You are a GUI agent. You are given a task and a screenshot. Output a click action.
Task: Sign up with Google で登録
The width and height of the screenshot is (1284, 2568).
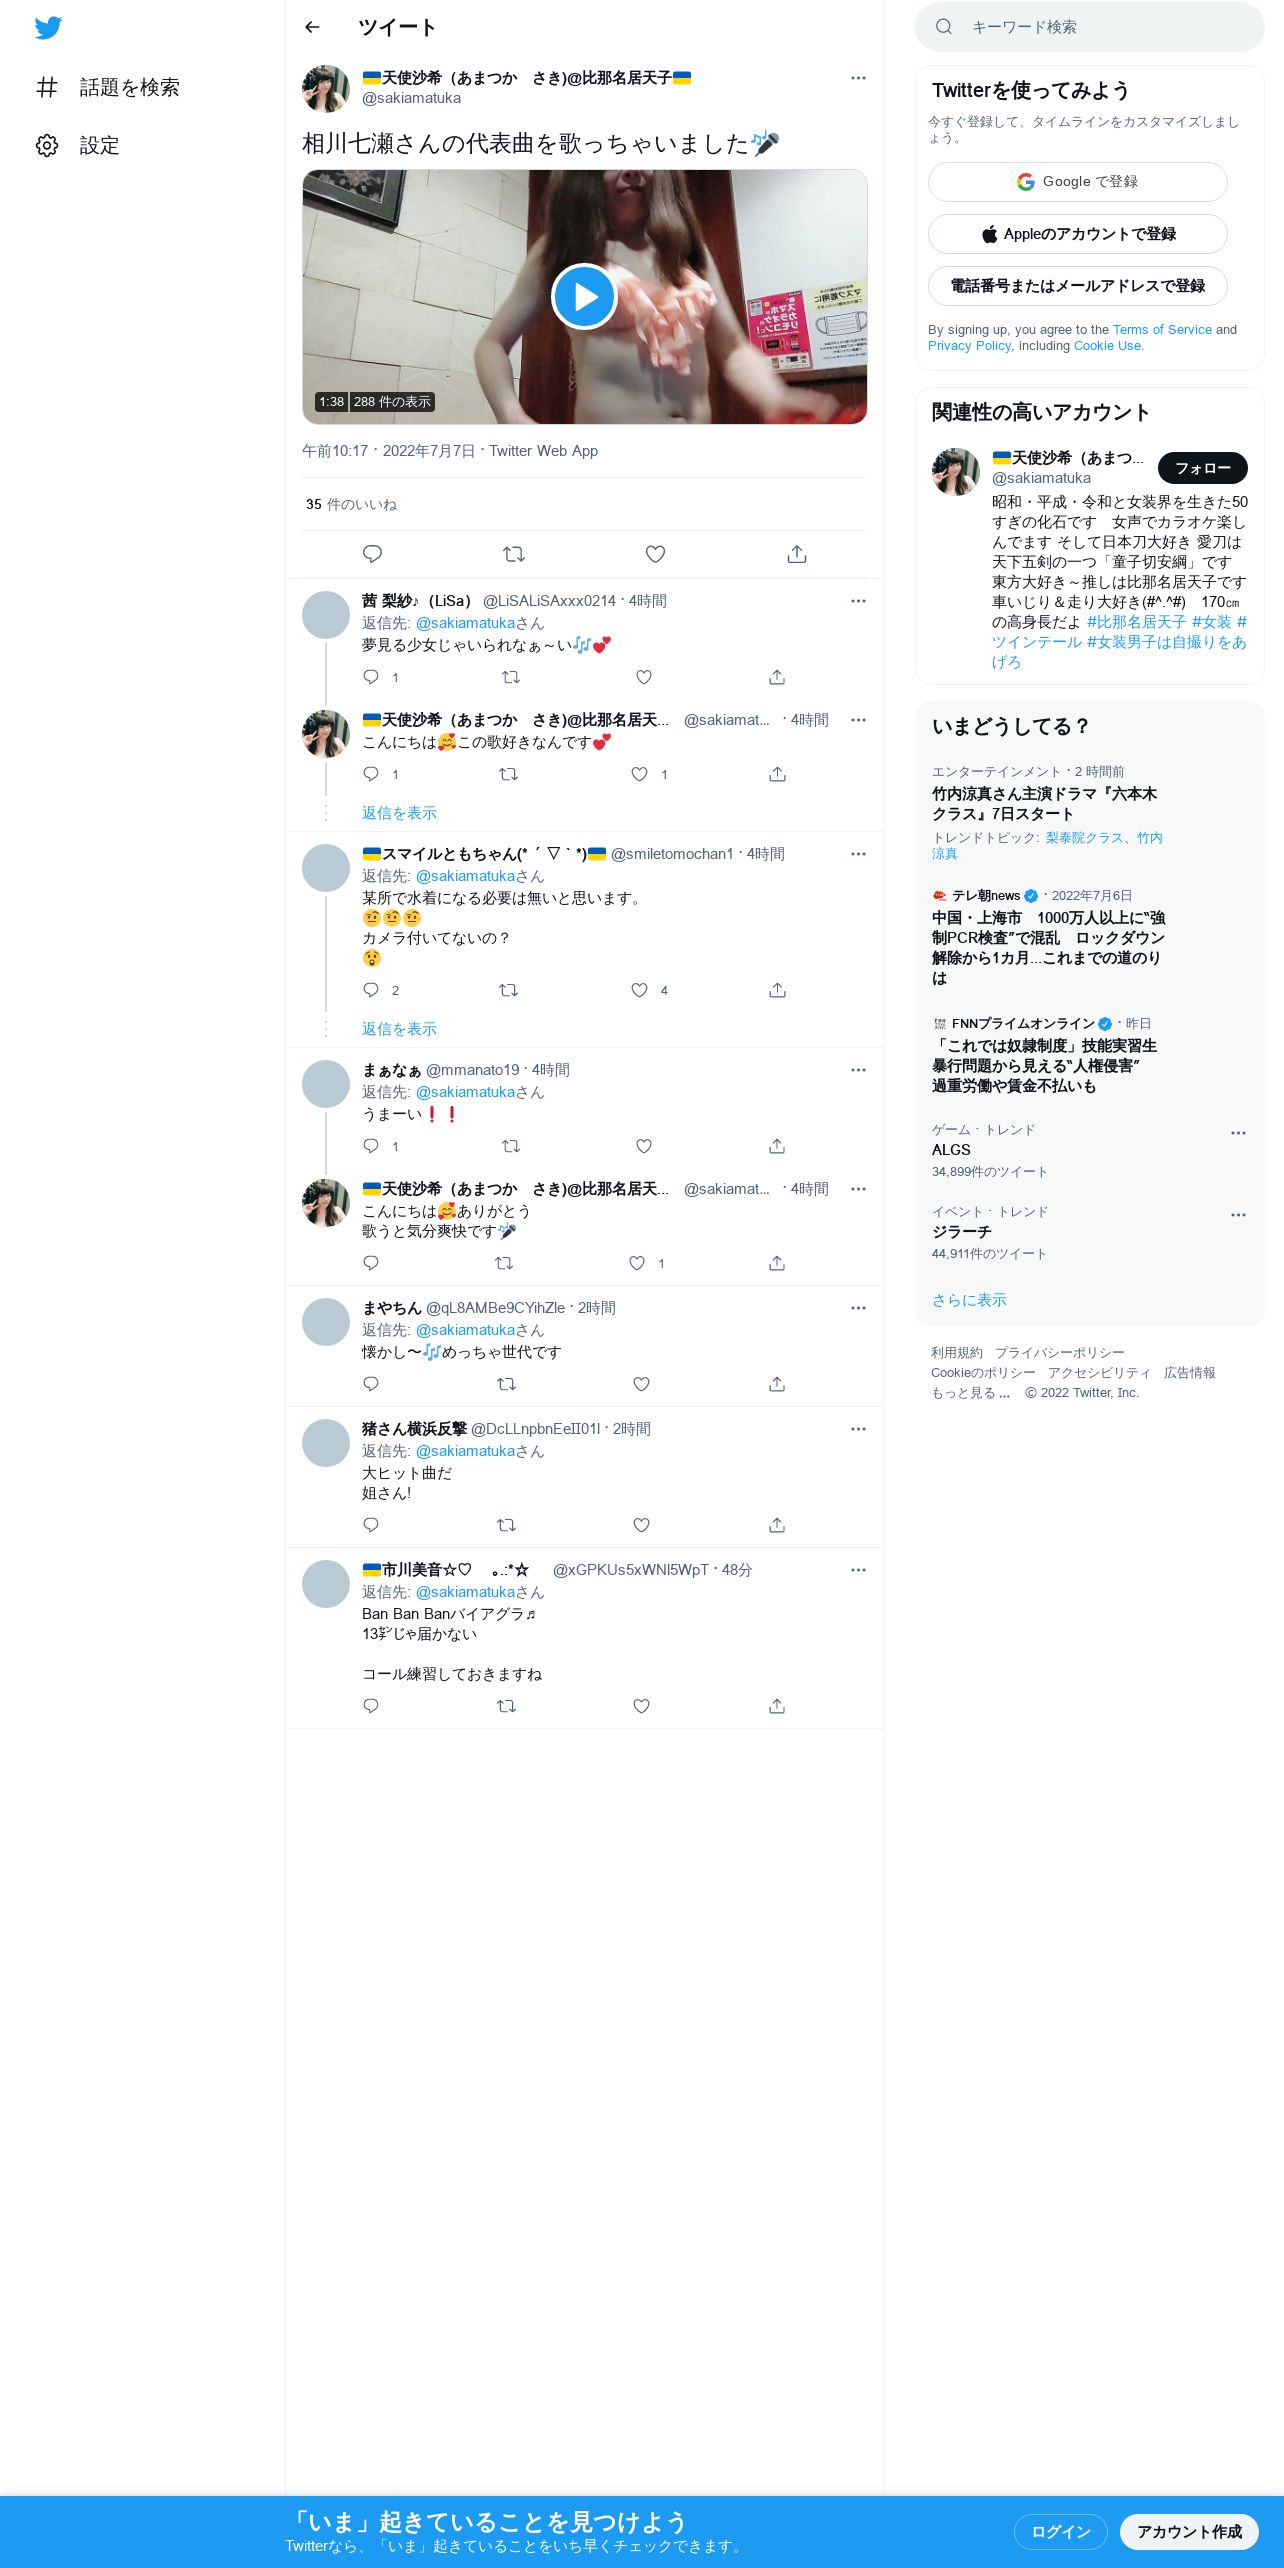pyautogui.click(x=1078, y=182)
